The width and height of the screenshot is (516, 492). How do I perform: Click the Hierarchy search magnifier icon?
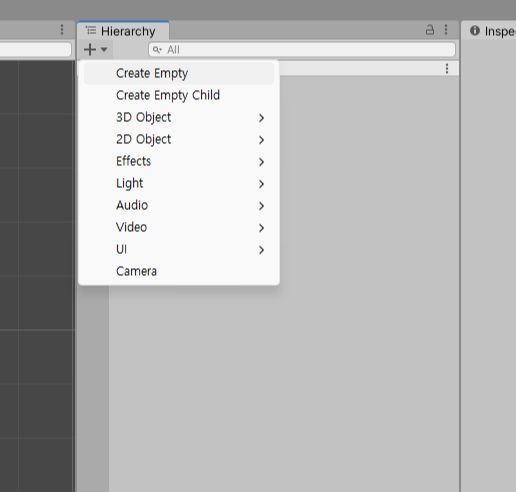pos(157,50)
